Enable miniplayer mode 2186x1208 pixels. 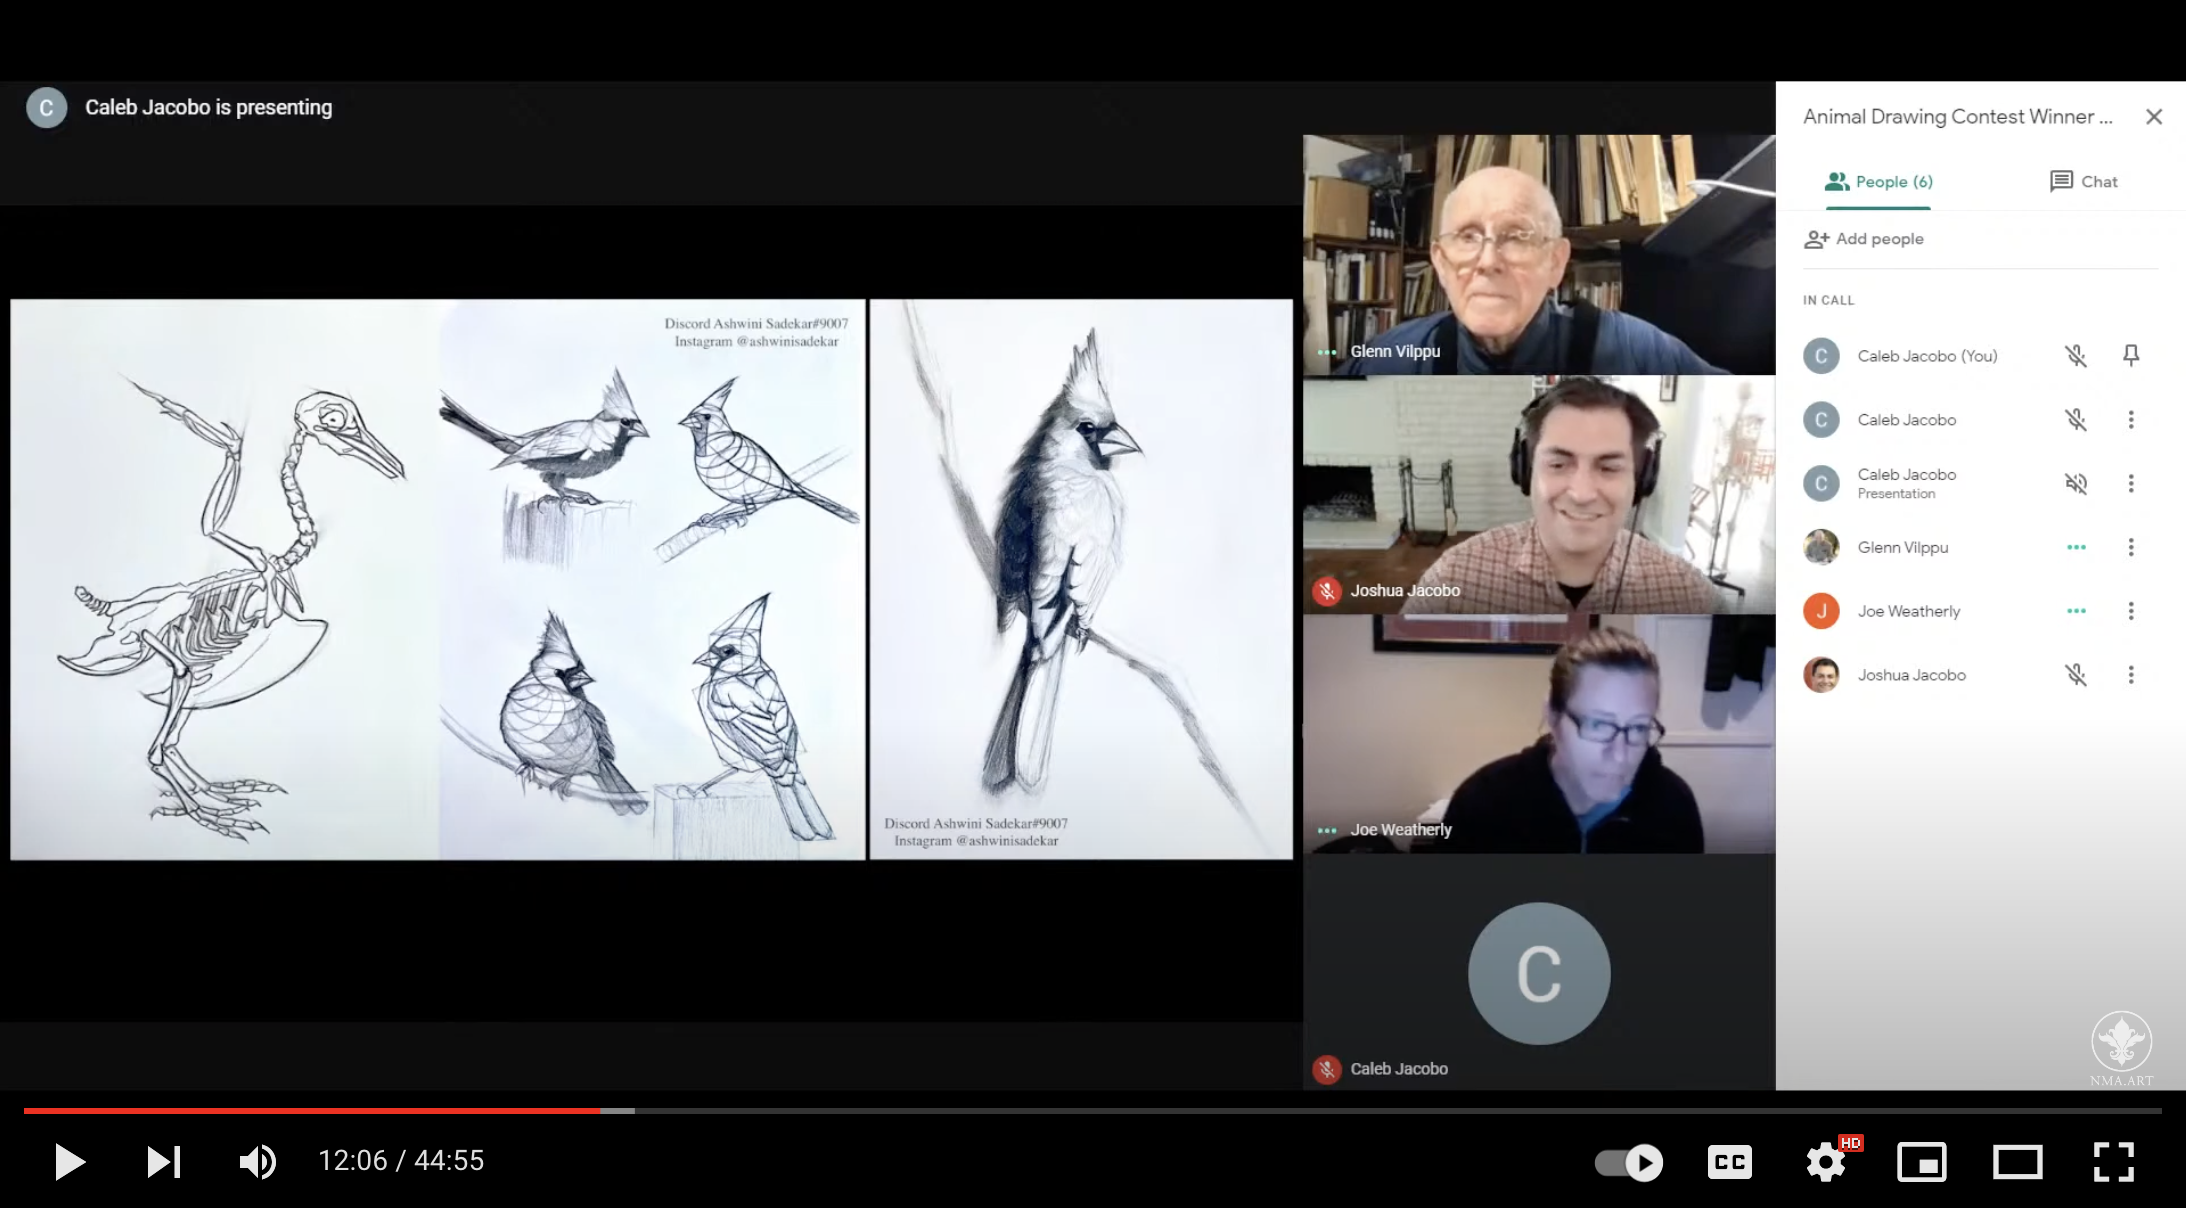(x=1921, y=1162)
